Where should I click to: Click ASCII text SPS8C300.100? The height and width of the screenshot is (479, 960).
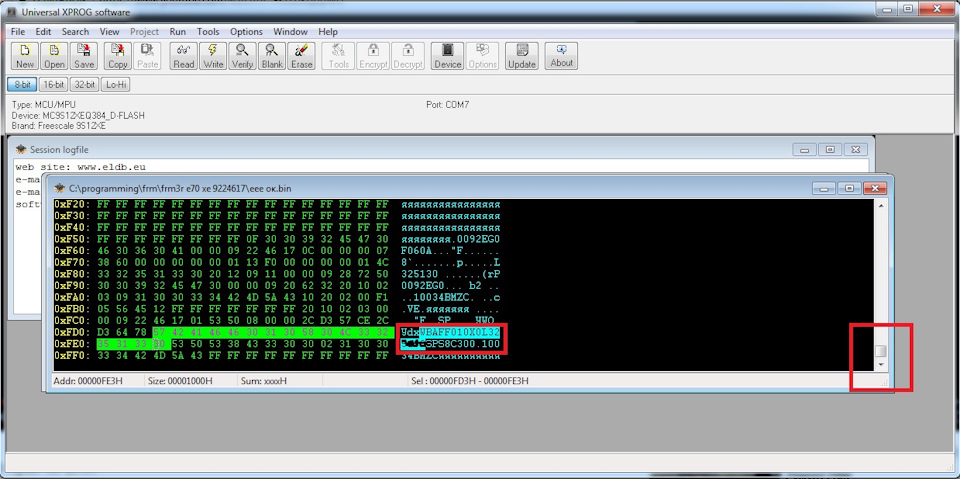(463, 344)
